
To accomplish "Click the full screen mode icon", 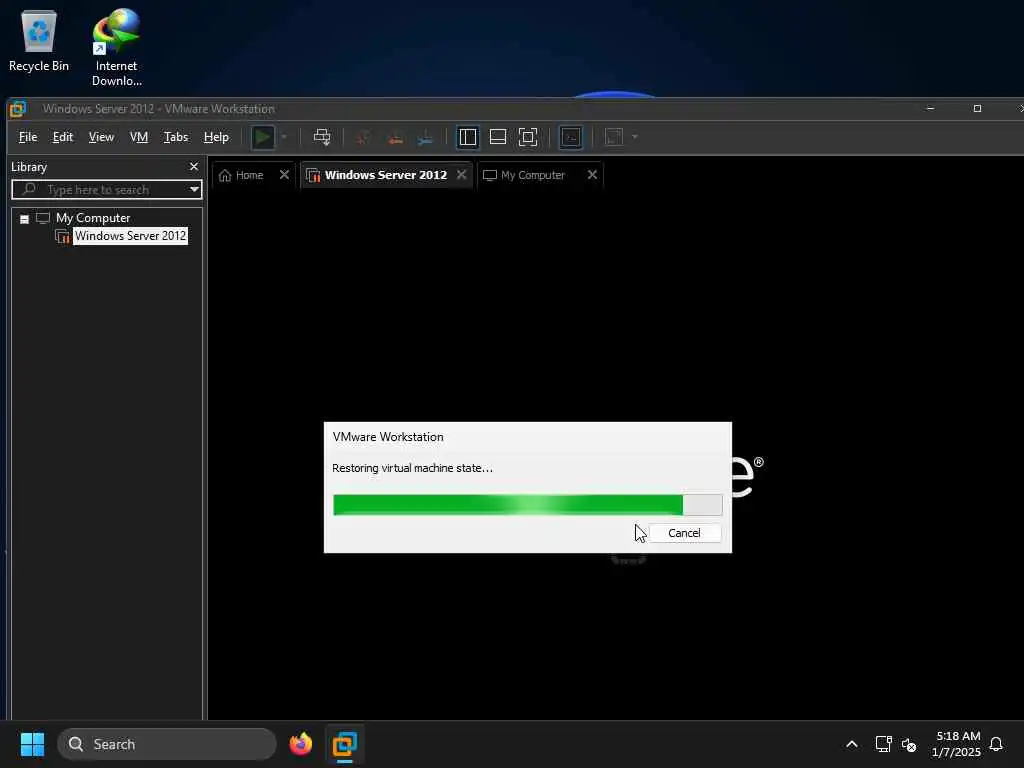I will [528, 137].
